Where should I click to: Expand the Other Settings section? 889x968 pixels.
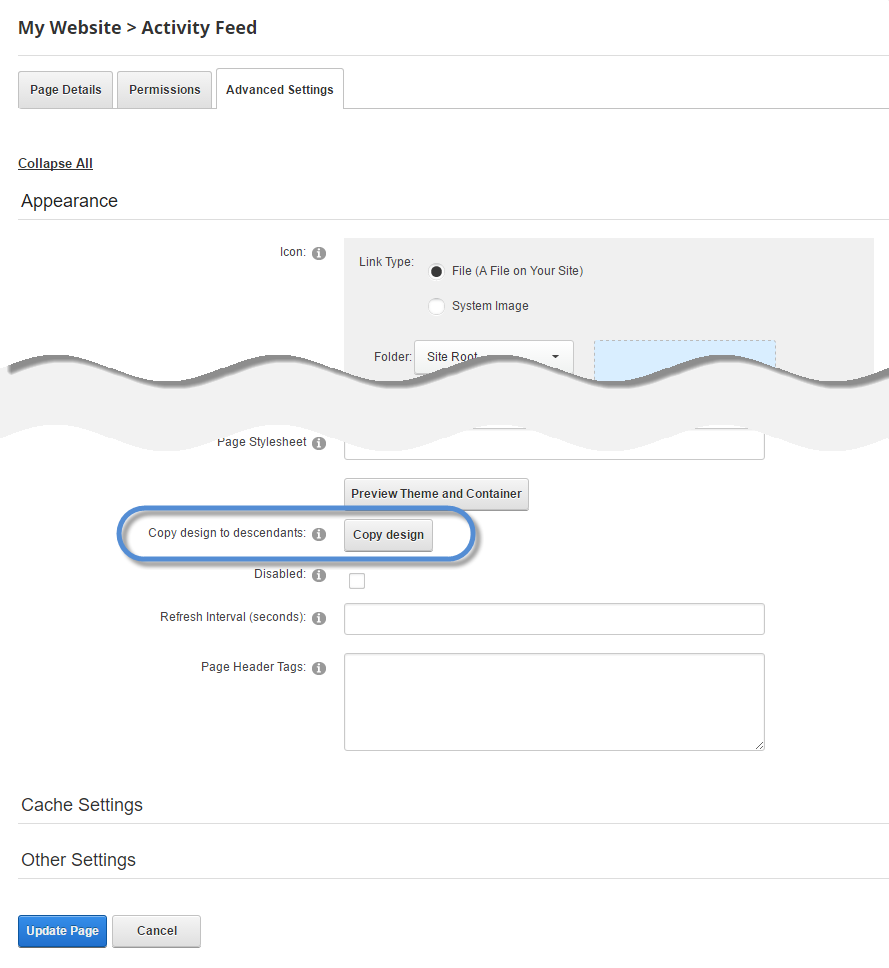click(x=78, y=860)
